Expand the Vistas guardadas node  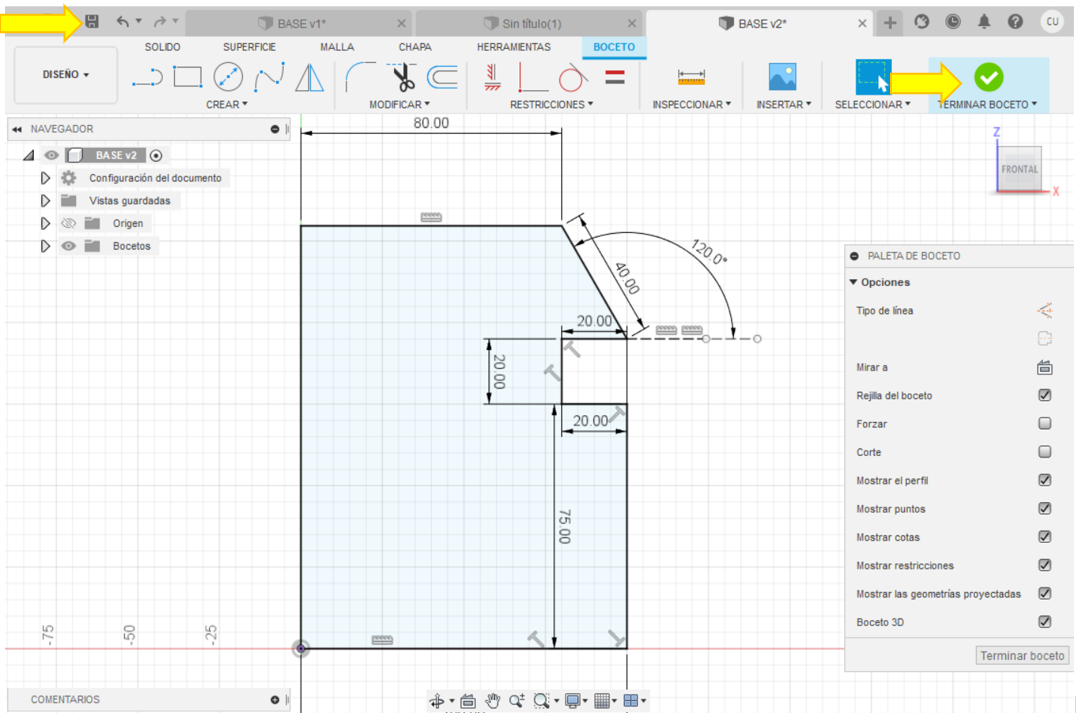point(45,201)
